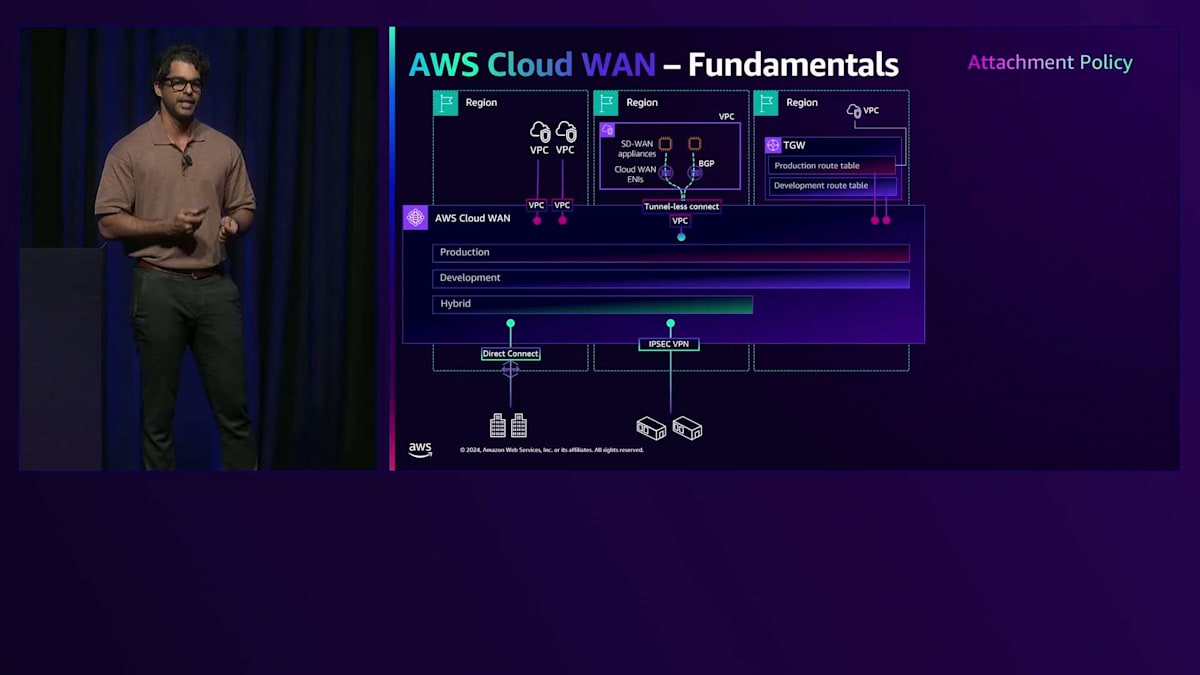Click VPC label directly below Tunnel-less connect

[x=680, y=221]
